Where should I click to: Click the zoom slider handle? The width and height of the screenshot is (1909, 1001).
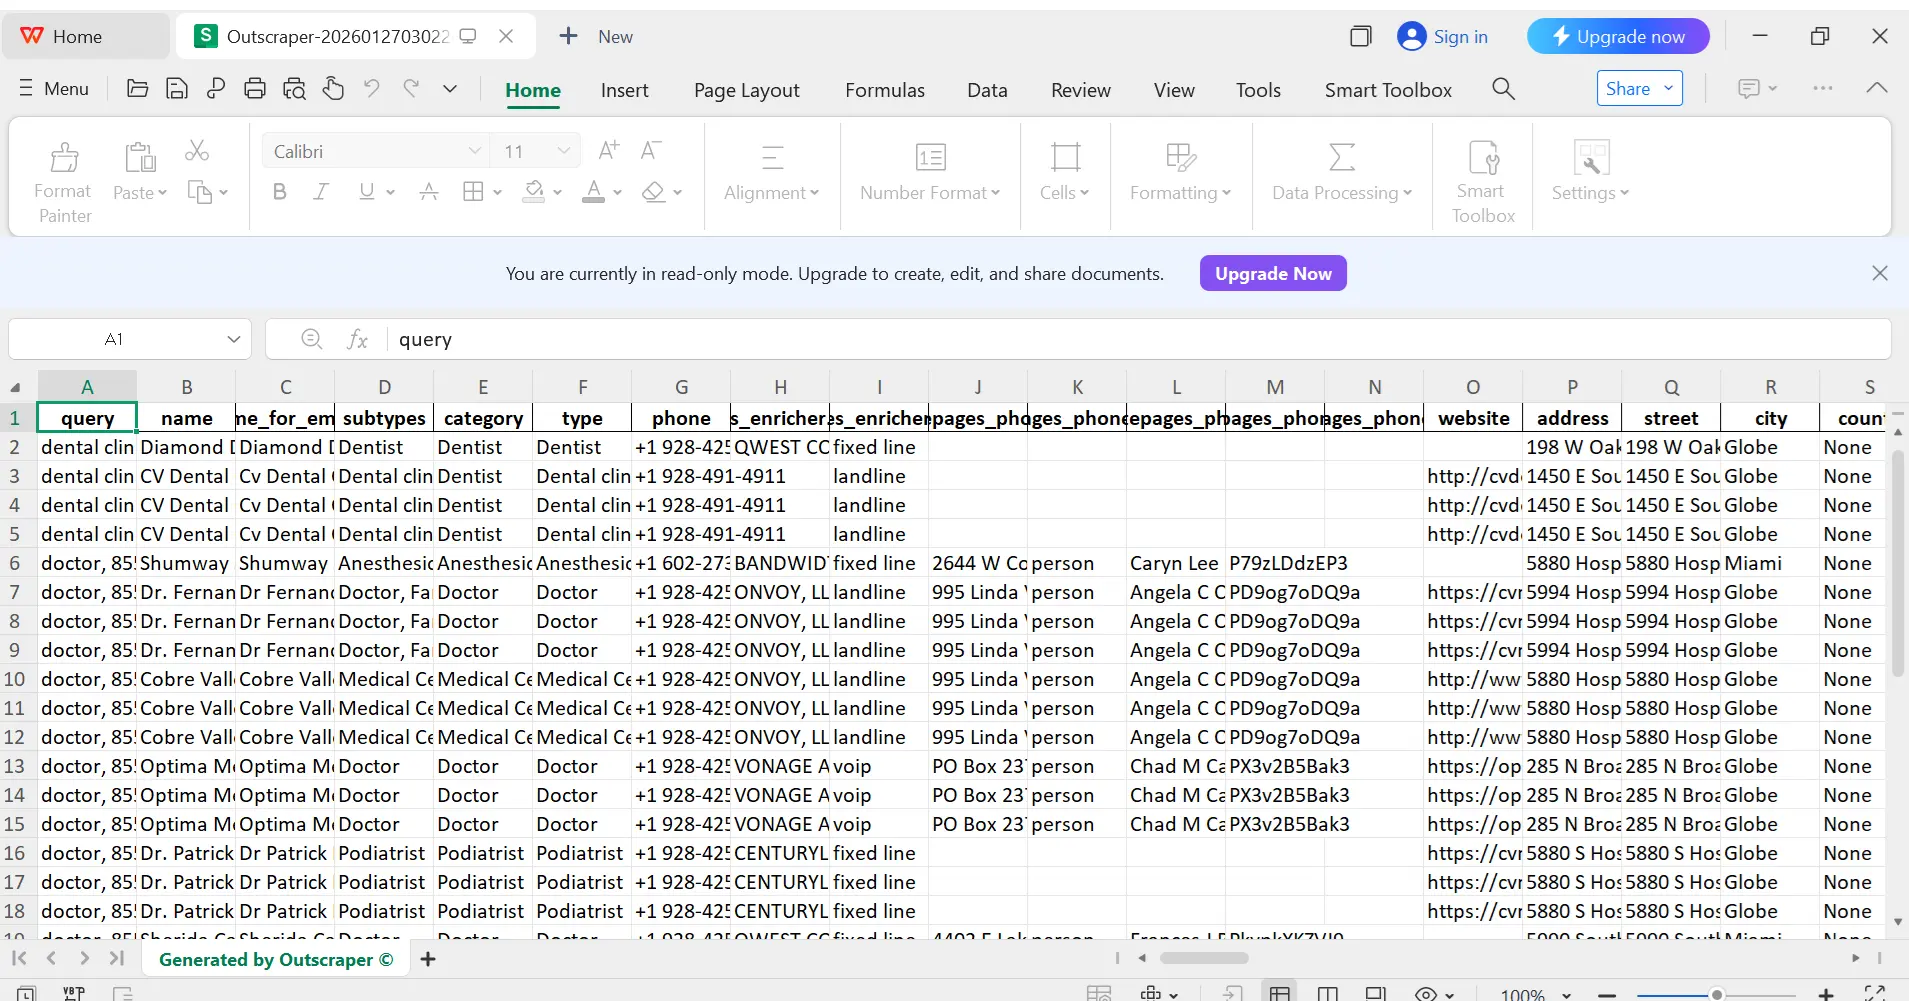[1716, 994]
